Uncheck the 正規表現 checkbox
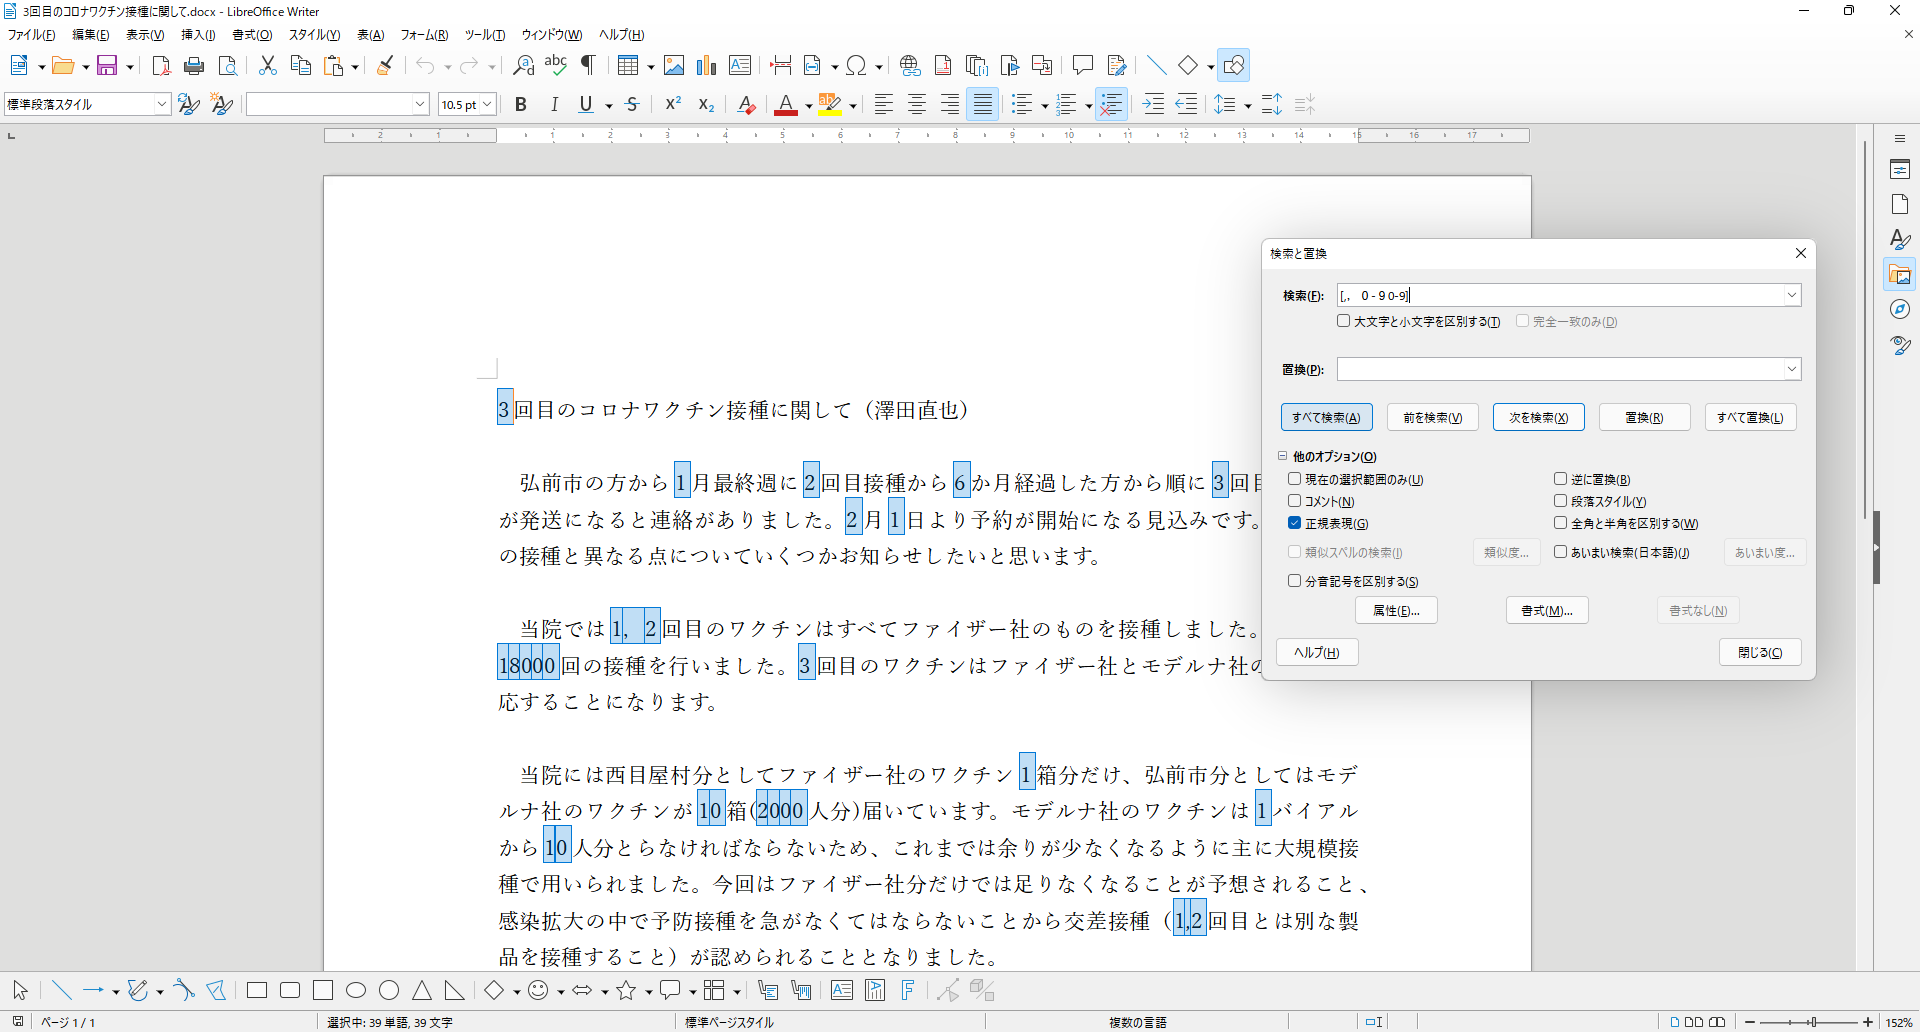The image size is (1920, 1032). (1294, 523)
